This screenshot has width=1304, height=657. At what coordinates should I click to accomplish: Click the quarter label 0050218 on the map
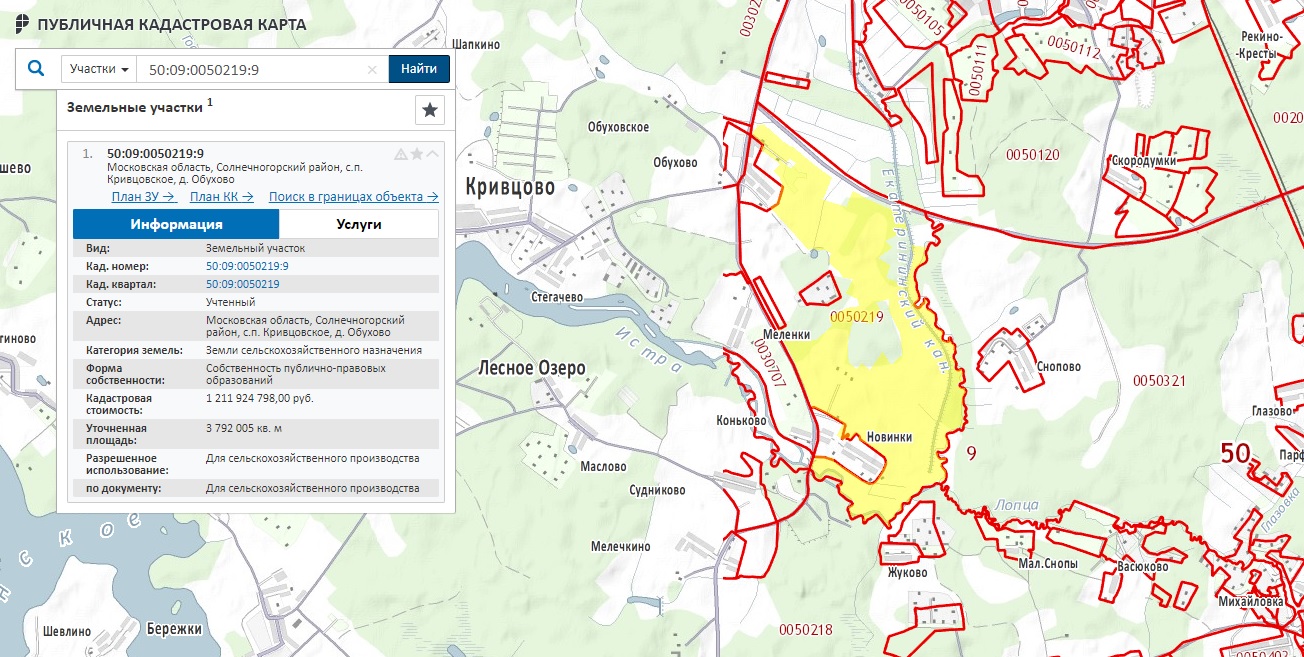(806, 630)
